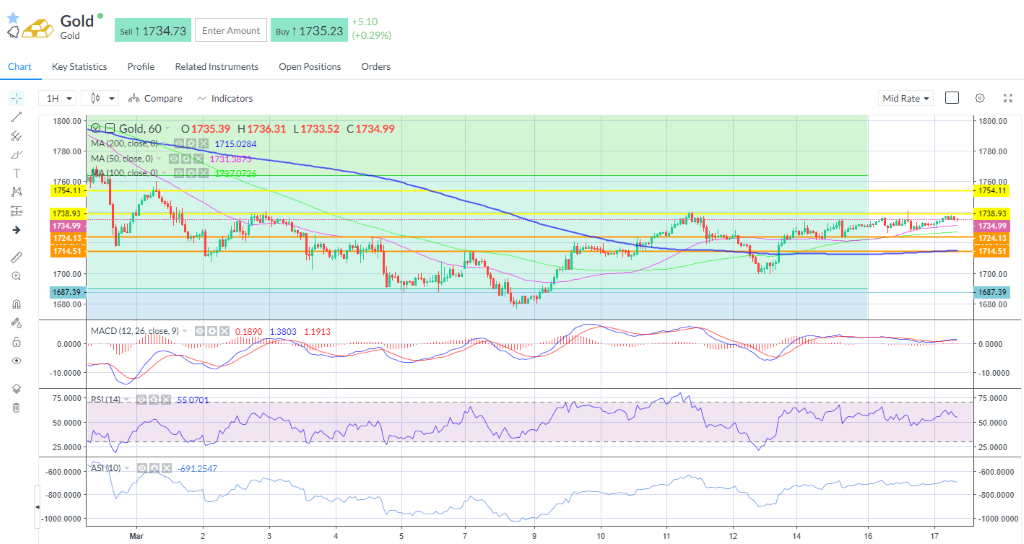Select the text annotation tool

[16, 173]
